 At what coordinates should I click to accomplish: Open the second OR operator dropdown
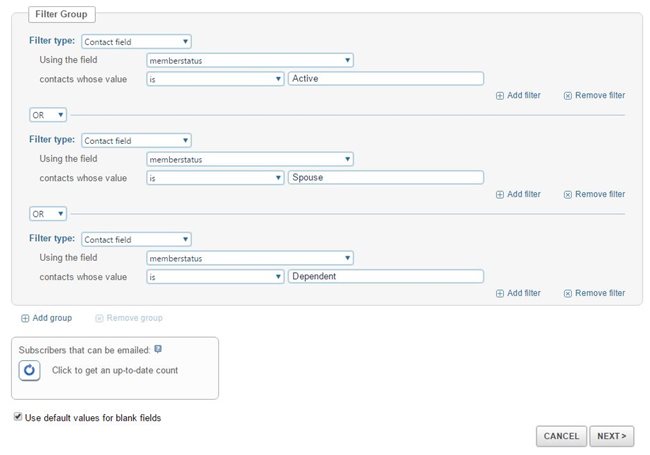coord(48,214)
